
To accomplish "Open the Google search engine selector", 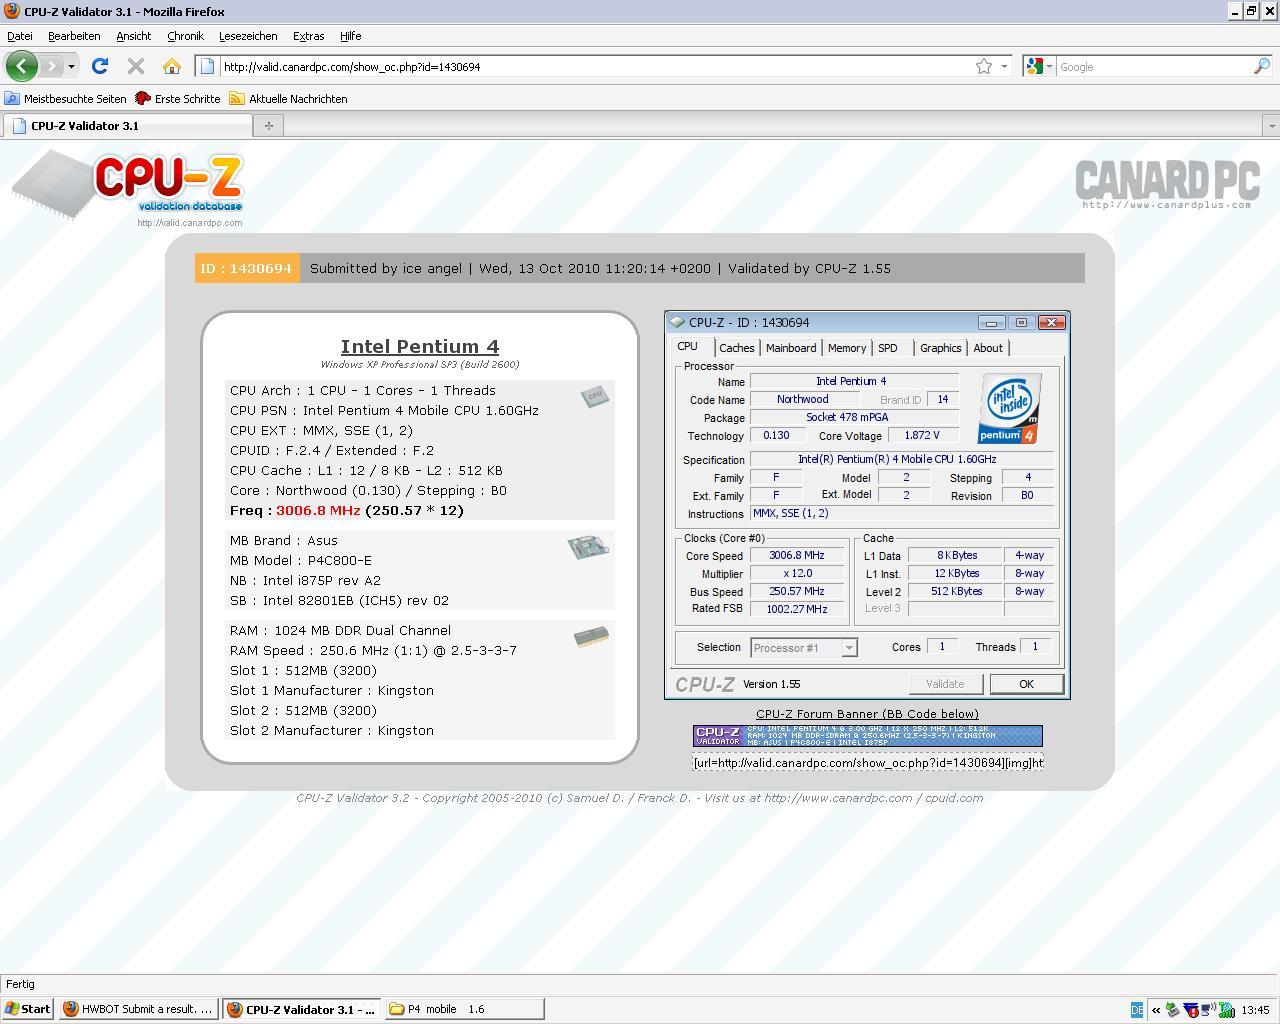I will click(1038, 66).
